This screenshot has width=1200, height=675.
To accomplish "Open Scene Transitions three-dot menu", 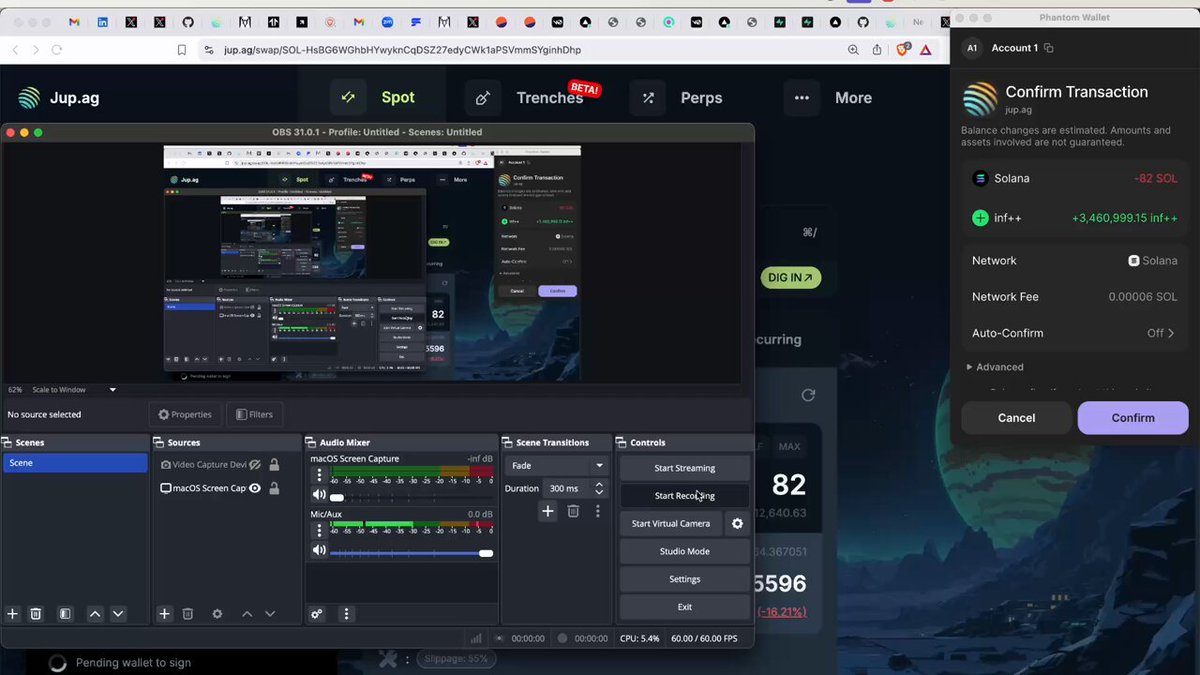I will (598, 511).
